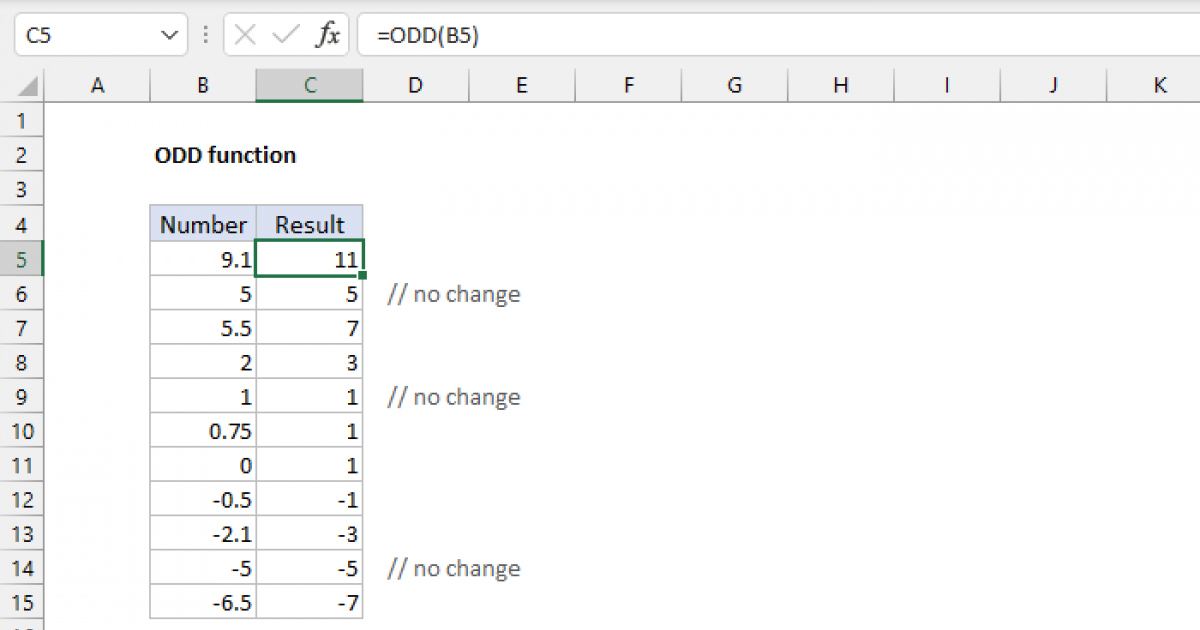Click the vertical ellipsis beside the Name Box
The image size is (1200, 630).
point(205,34)
